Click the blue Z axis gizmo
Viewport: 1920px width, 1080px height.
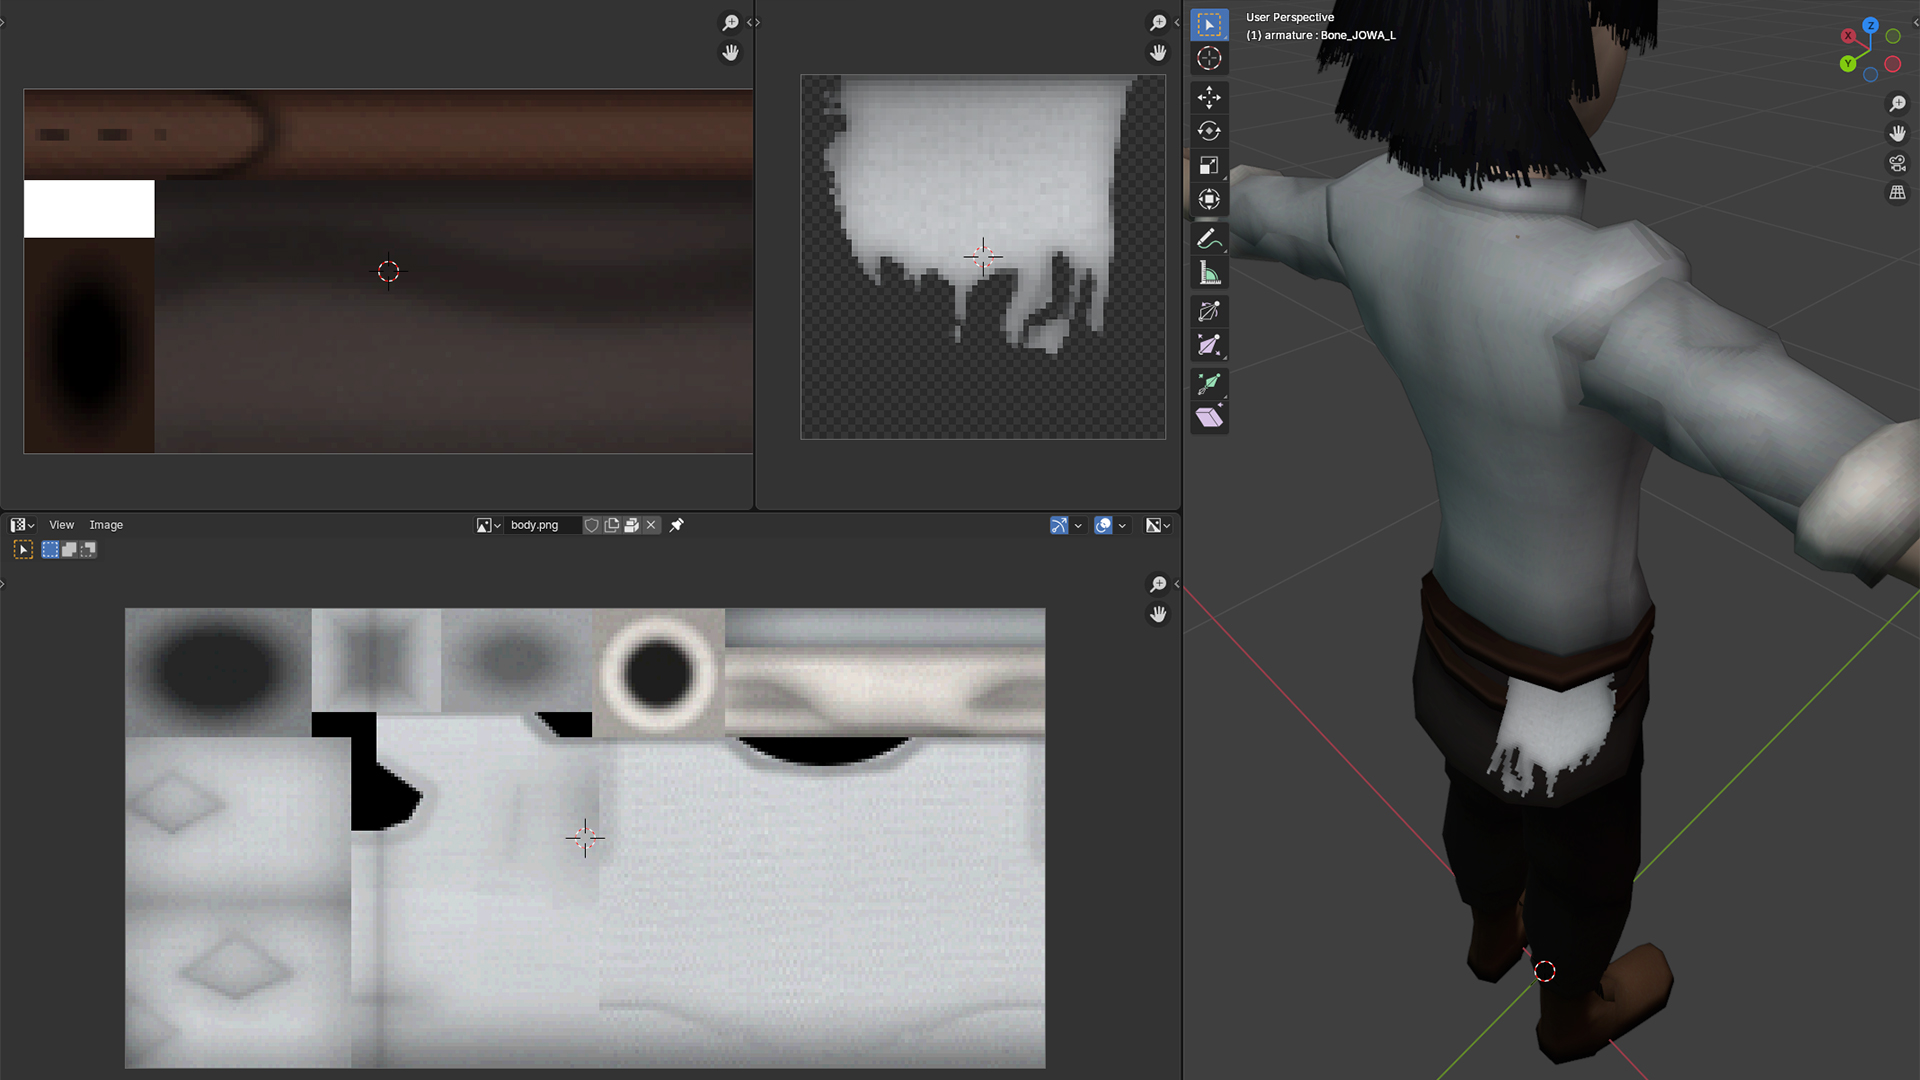pos(1870,25)
